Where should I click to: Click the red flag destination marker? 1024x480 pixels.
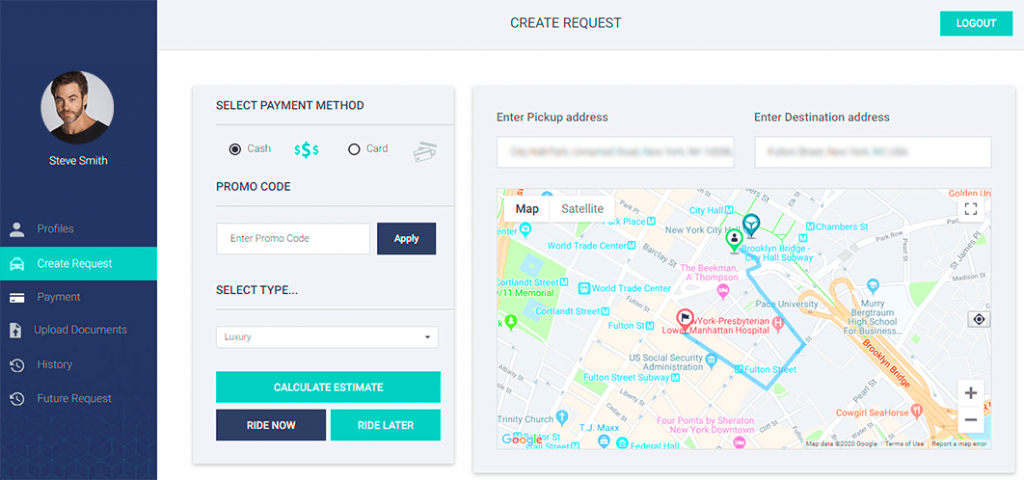click(x=684, y=321)
